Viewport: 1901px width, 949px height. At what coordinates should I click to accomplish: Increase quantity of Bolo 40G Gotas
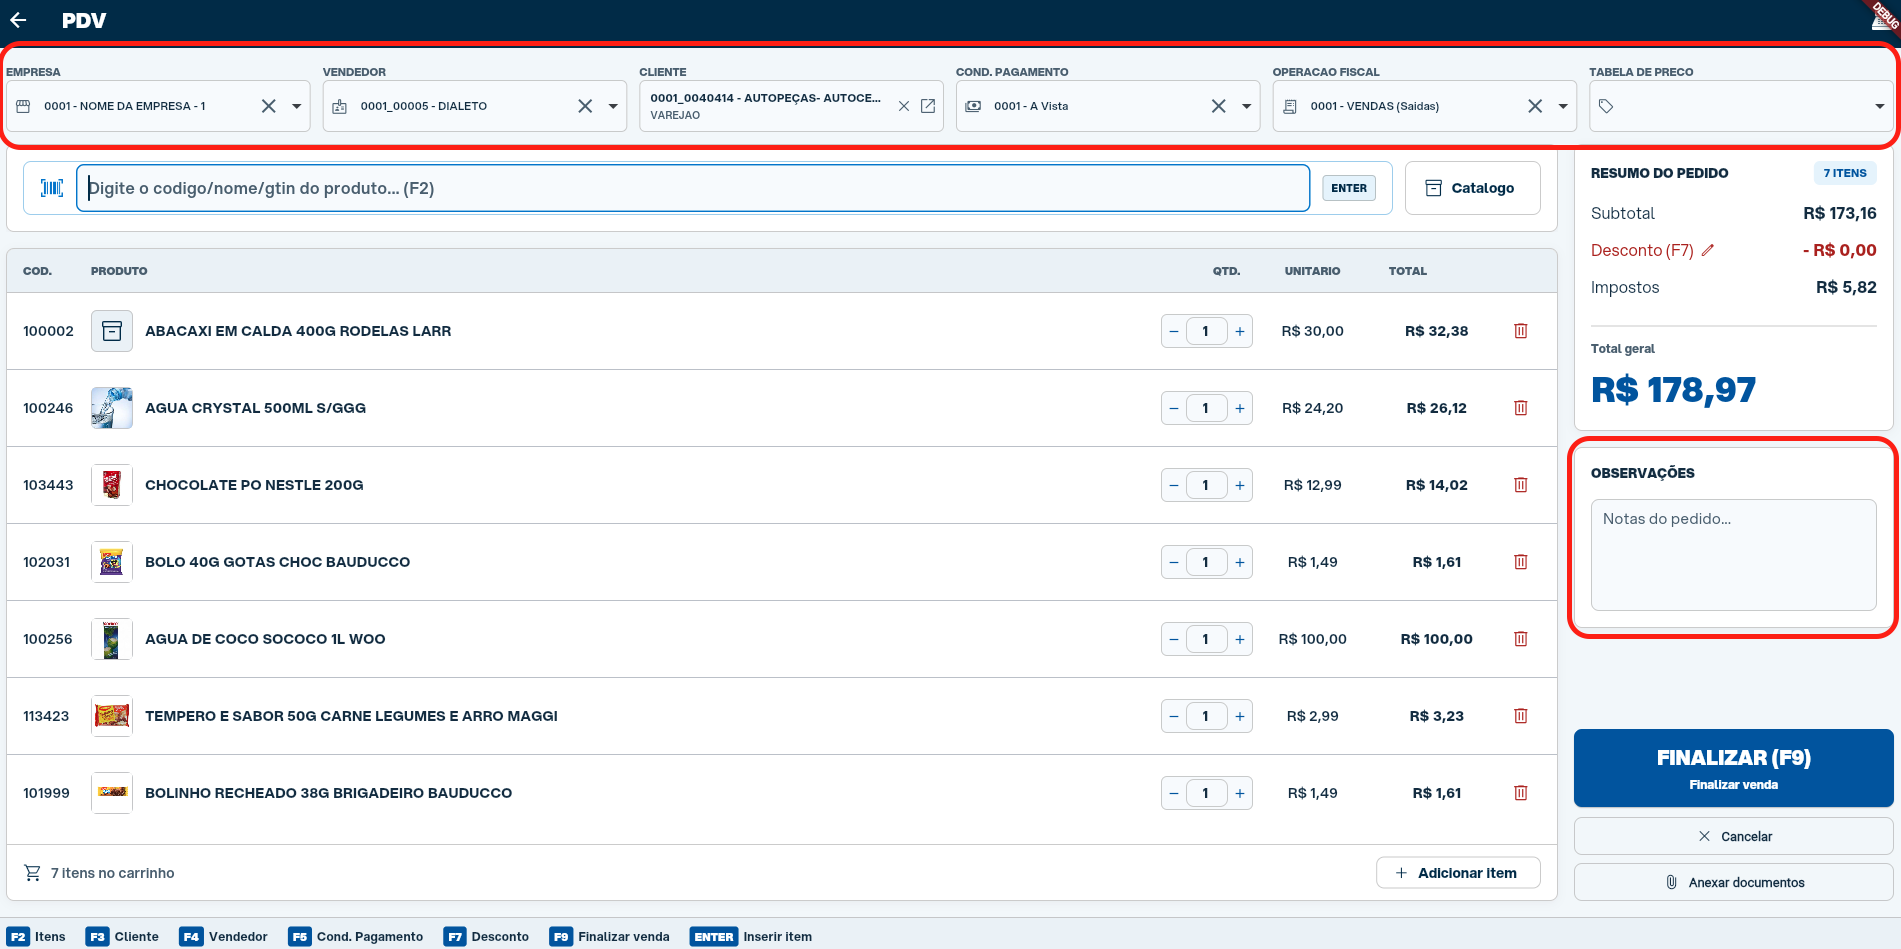click(x=1239, y=562)
